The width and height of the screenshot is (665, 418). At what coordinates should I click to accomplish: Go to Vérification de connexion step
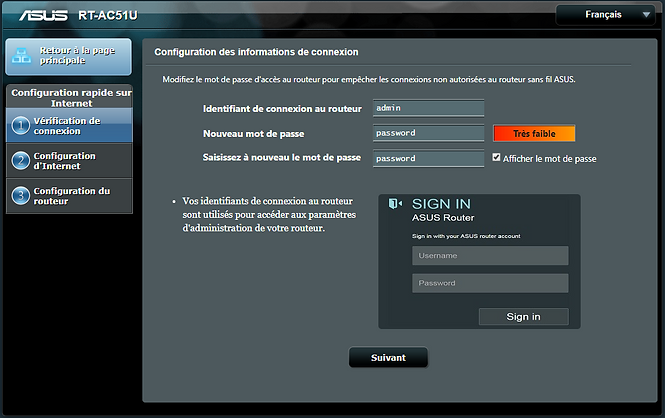(x=70, y=125)
